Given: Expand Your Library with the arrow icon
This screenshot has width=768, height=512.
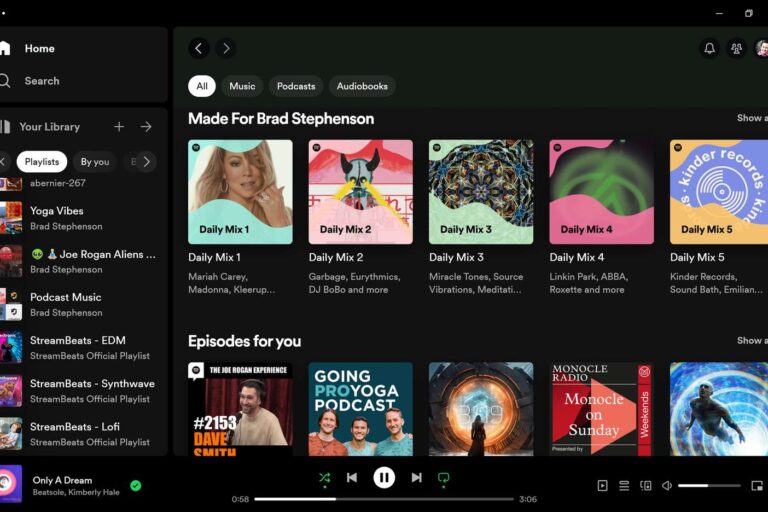Looking at the screenshot, I should click(146, 127).
